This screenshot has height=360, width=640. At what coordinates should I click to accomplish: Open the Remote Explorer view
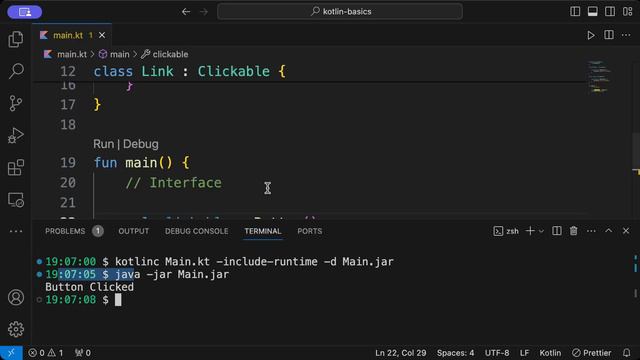[16, 200]
